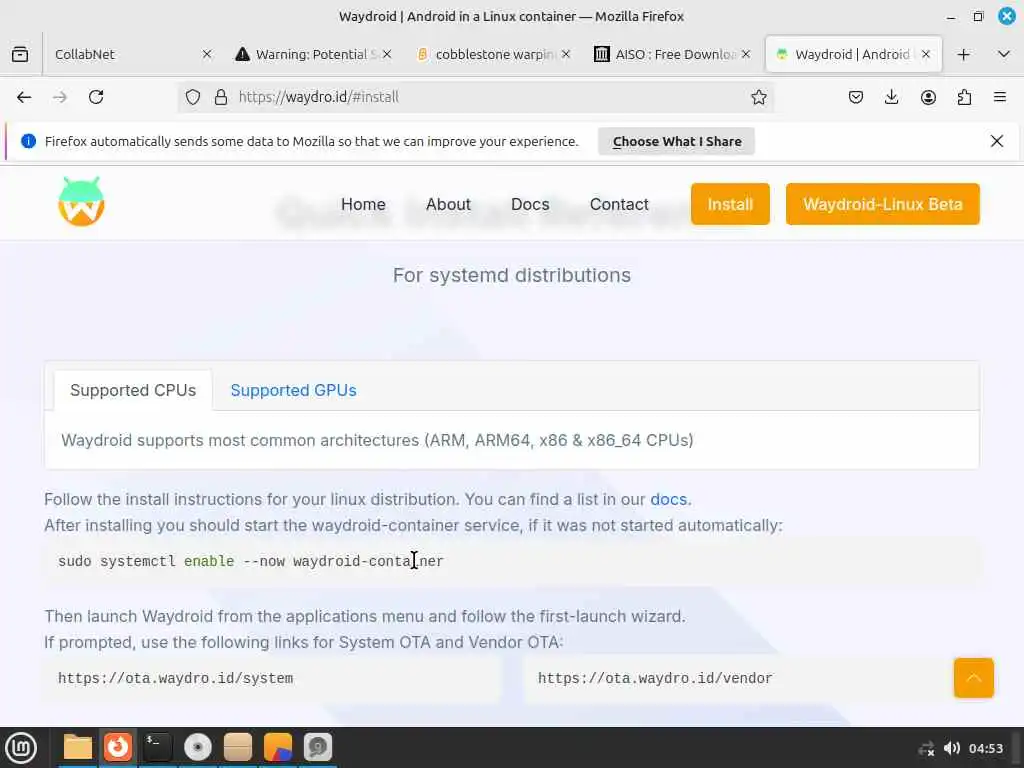The image size is (1024, 768).
Task: Open the Linux Mint start menu
Action: point(21,748)
